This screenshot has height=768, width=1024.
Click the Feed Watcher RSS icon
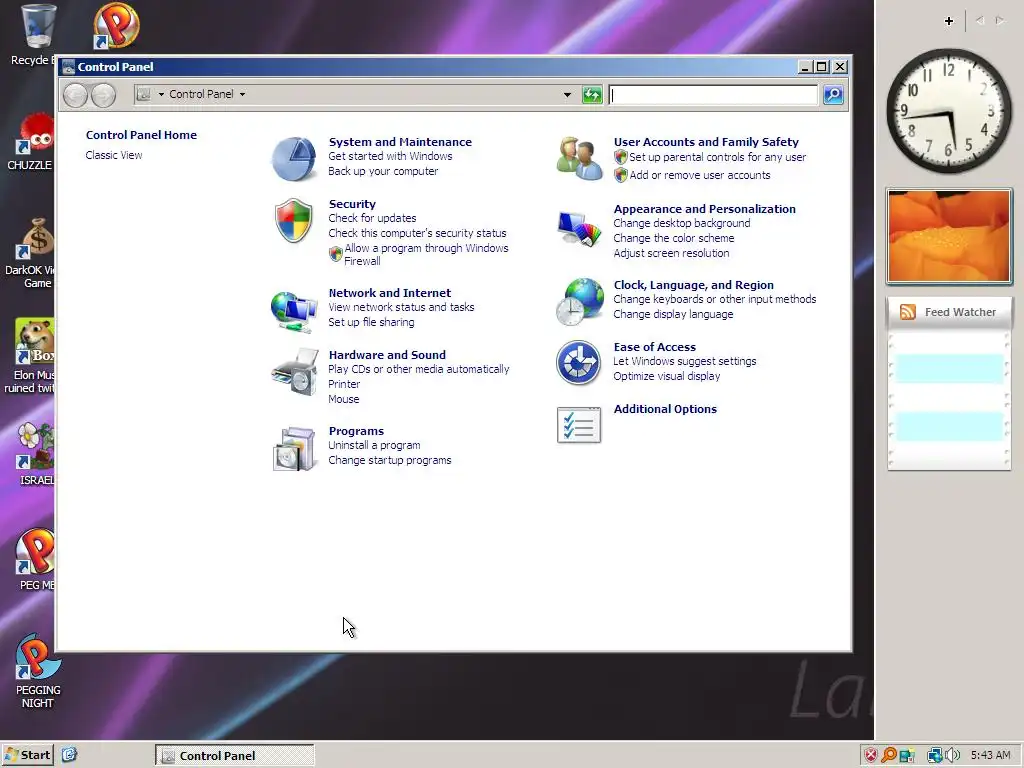click(908, 312)
